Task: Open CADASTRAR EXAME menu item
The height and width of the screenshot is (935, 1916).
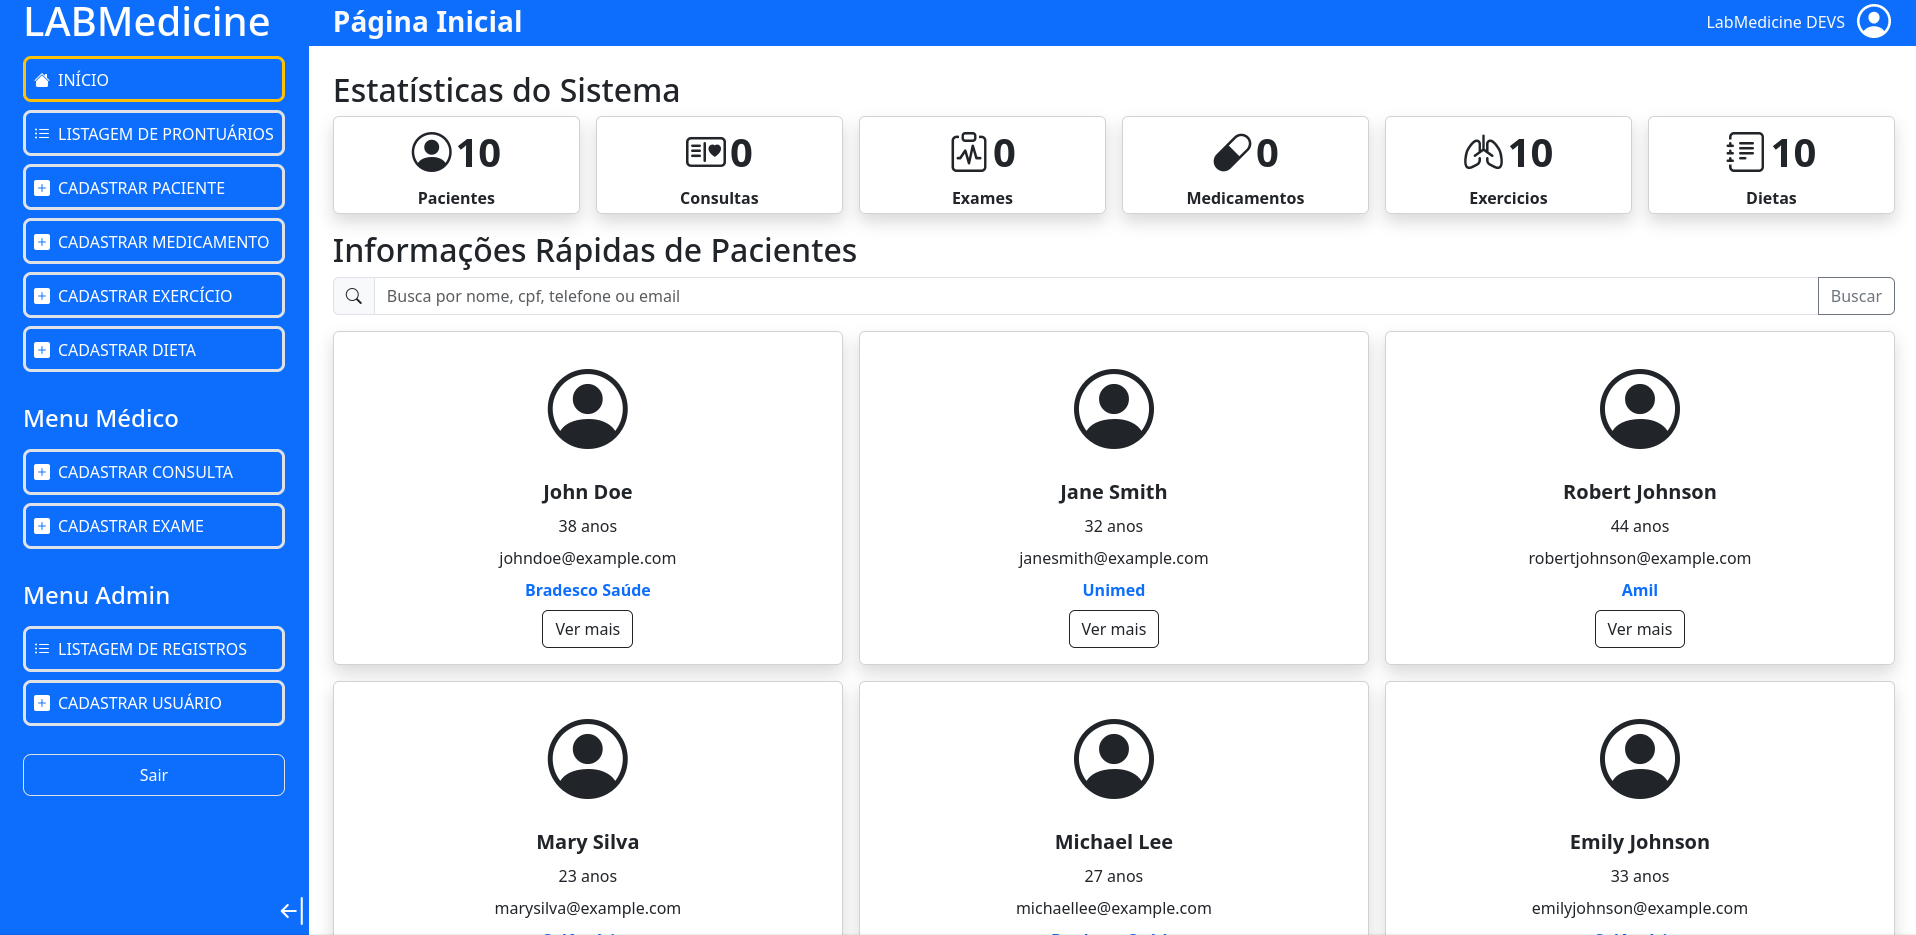Action: pos(154,526)
